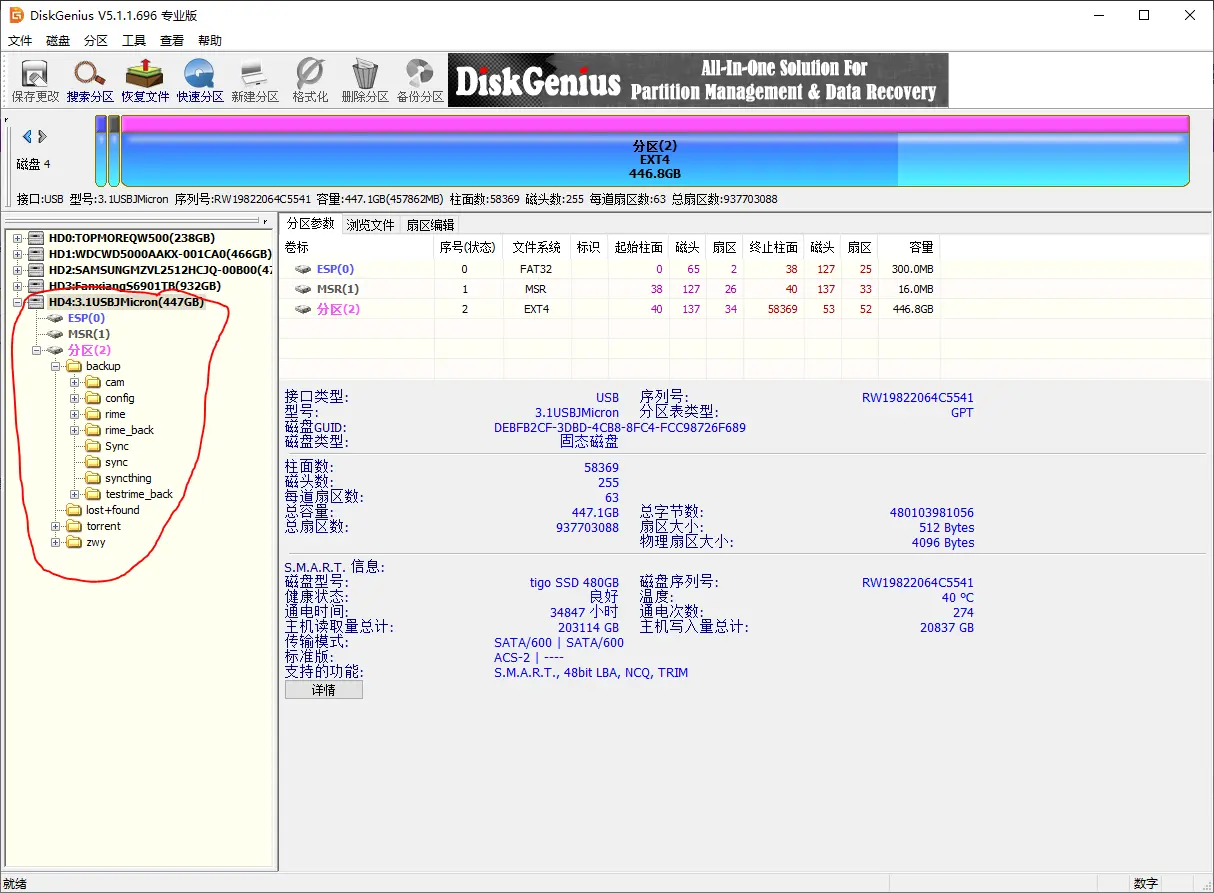Select the ESP(0) row in partition table

(335, 269)
